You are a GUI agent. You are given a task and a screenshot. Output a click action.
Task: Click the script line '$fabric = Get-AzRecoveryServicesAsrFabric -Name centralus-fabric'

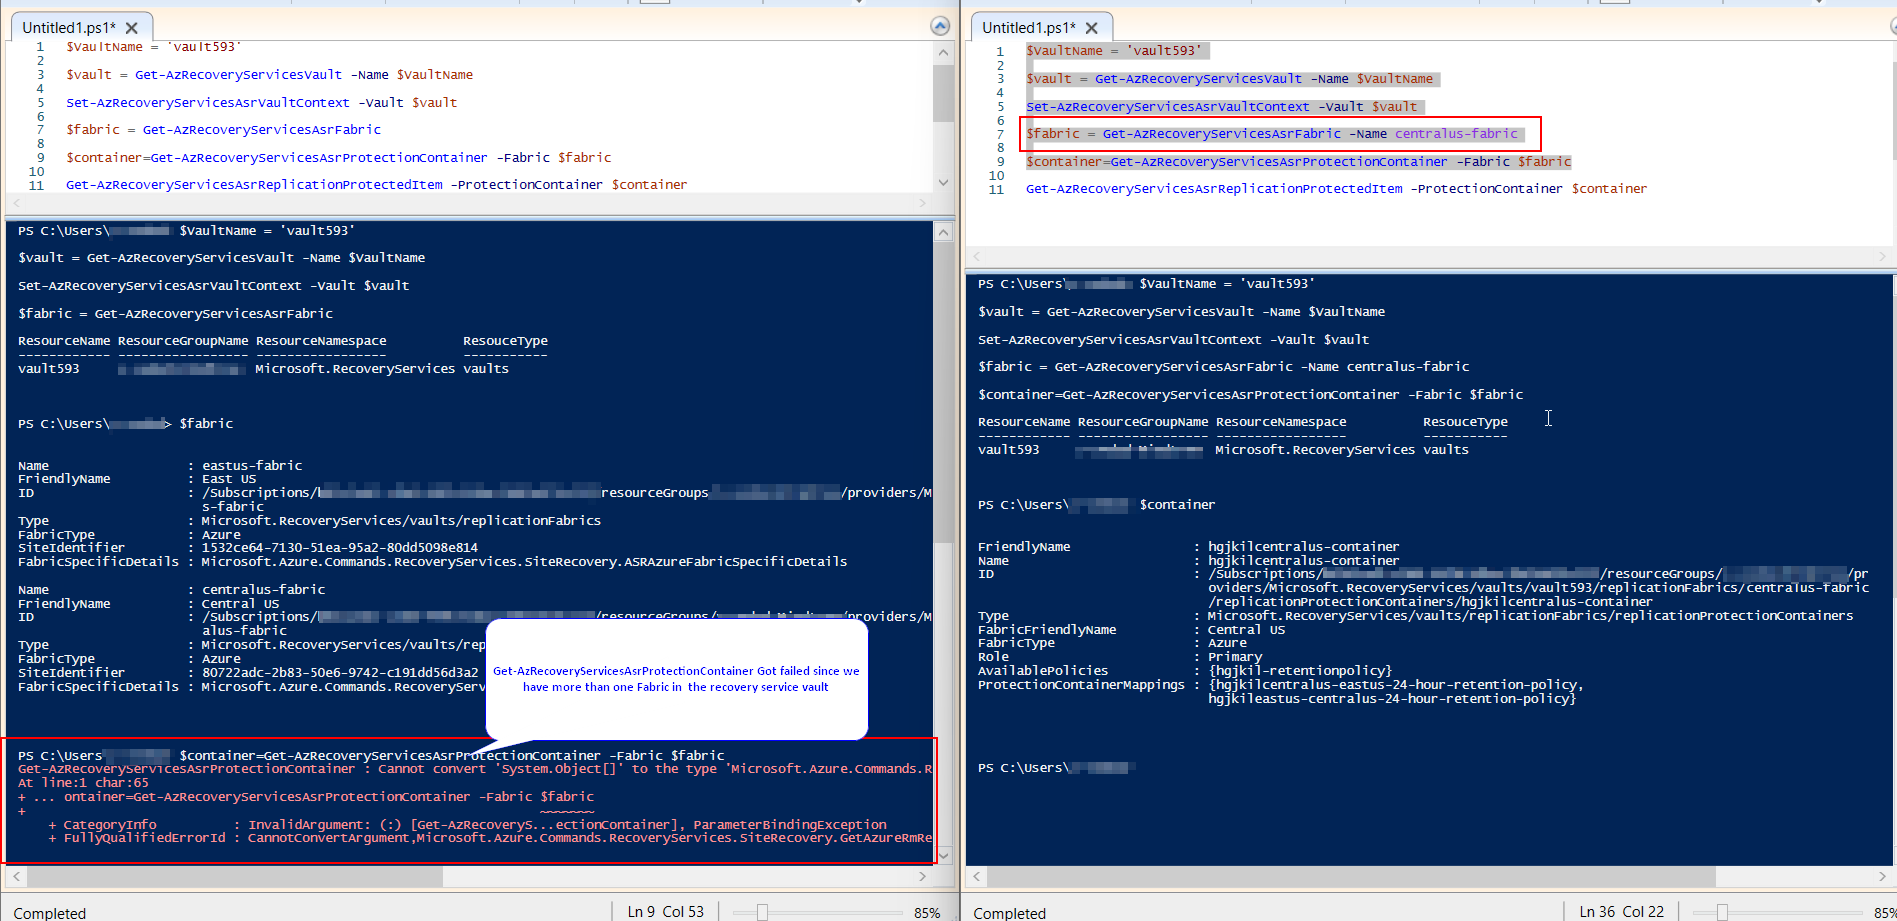click(1272, 134)
